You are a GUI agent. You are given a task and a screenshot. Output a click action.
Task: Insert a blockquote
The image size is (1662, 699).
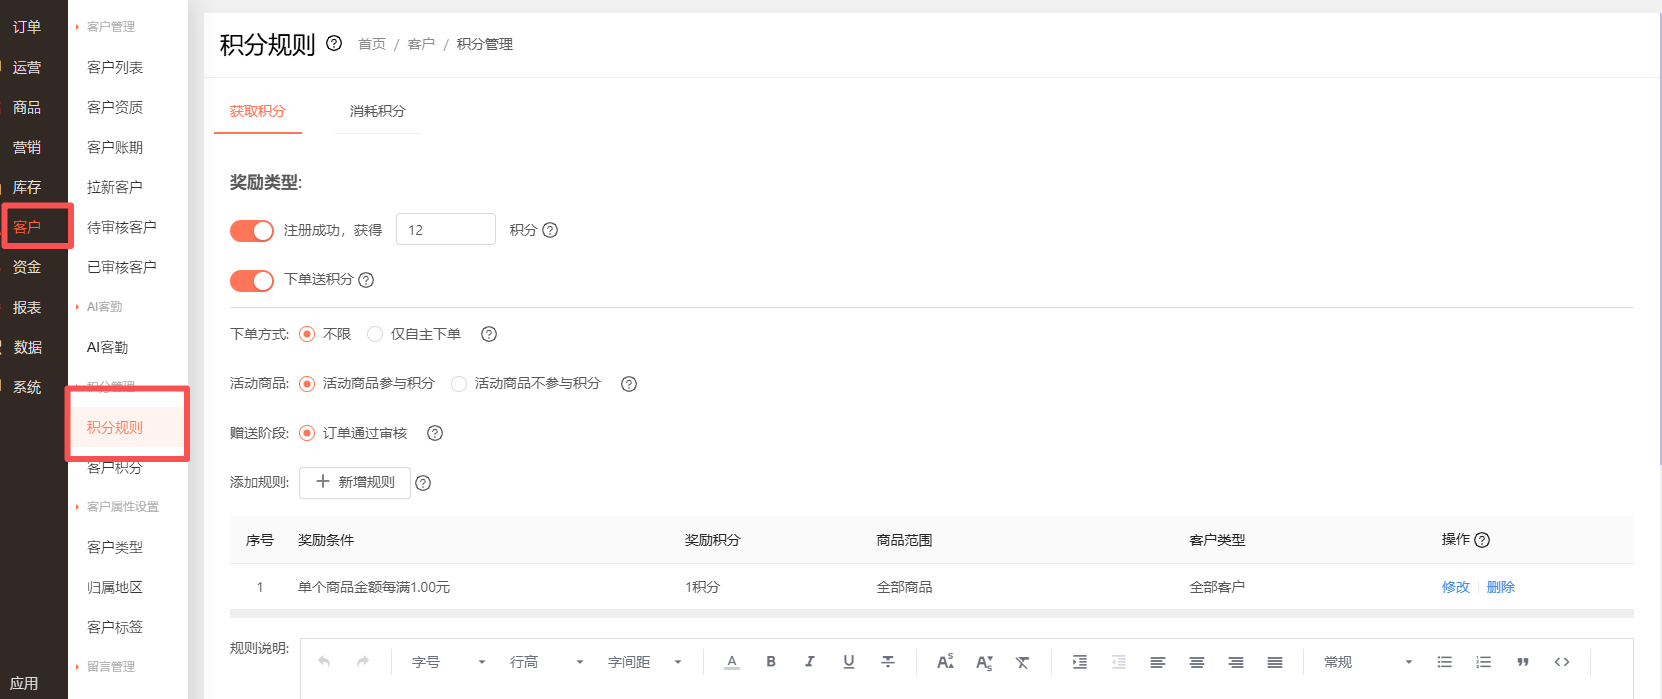click(x=1523, y=662)
